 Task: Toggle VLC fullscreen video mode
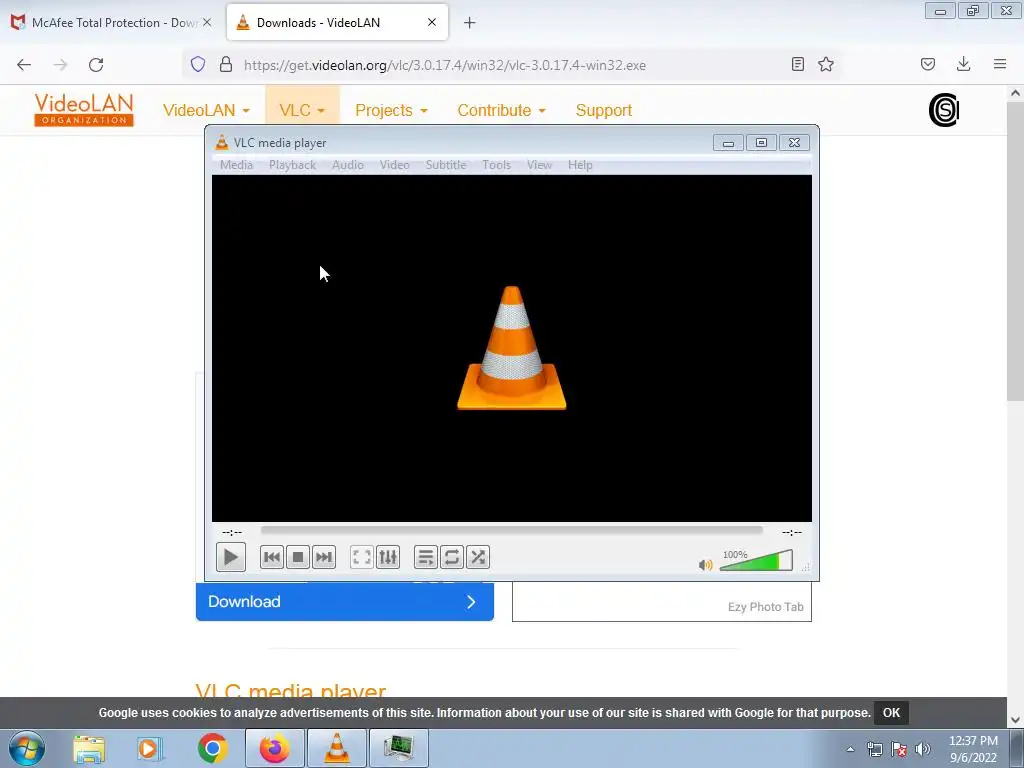362,557
